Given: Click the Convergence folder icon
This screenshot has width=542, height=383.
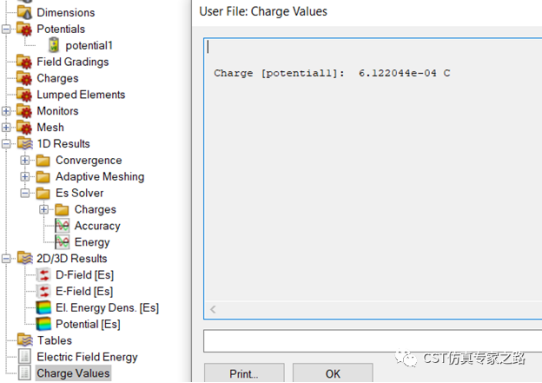Looking at the screenshot, I should [43, 160].
